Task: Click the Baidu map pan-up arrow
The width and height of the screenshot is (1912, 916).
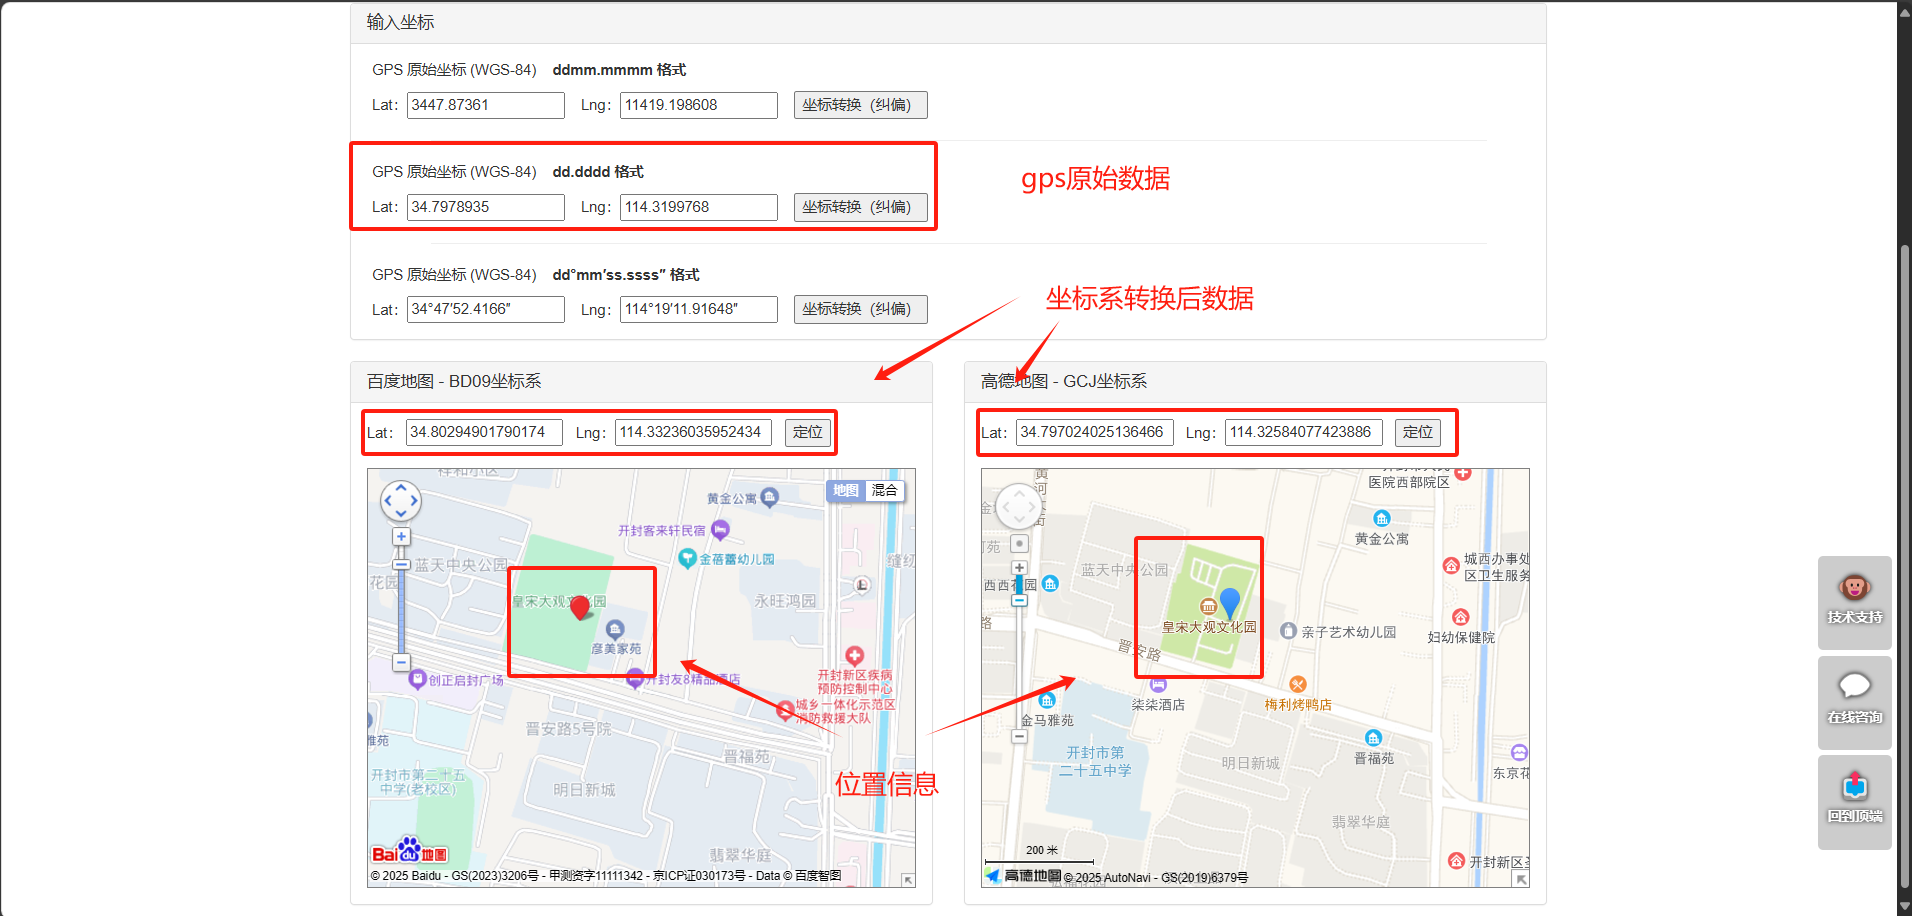Action: point(401,488)
